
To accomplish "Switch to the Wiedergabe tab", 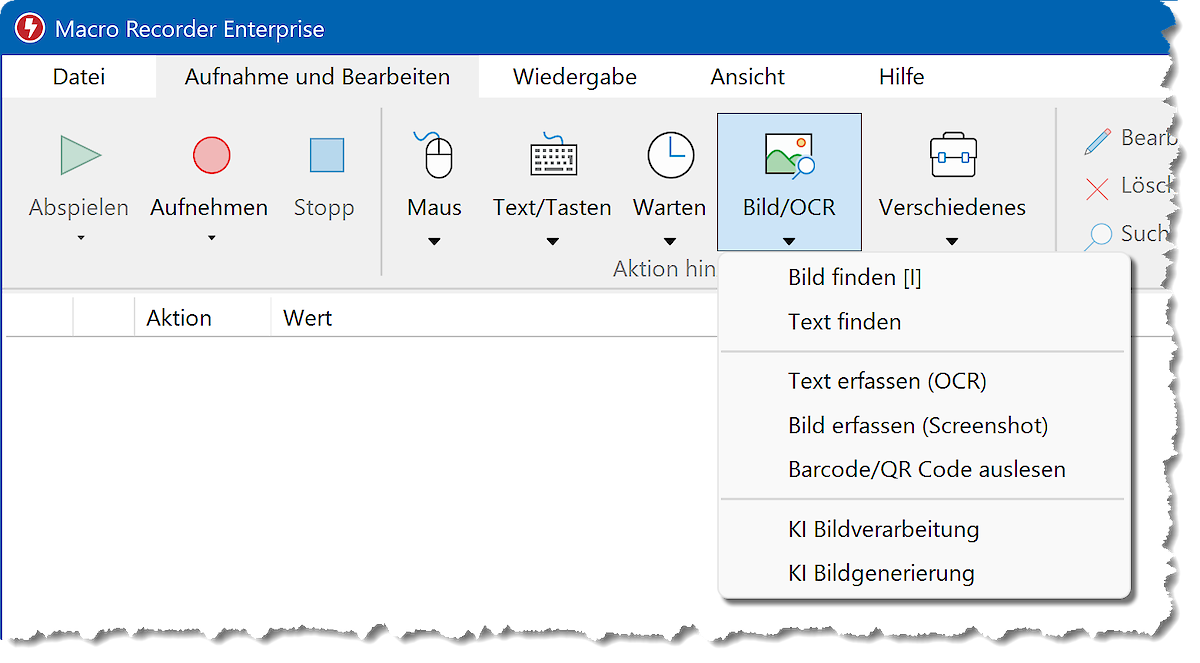I will pos(574,77).
